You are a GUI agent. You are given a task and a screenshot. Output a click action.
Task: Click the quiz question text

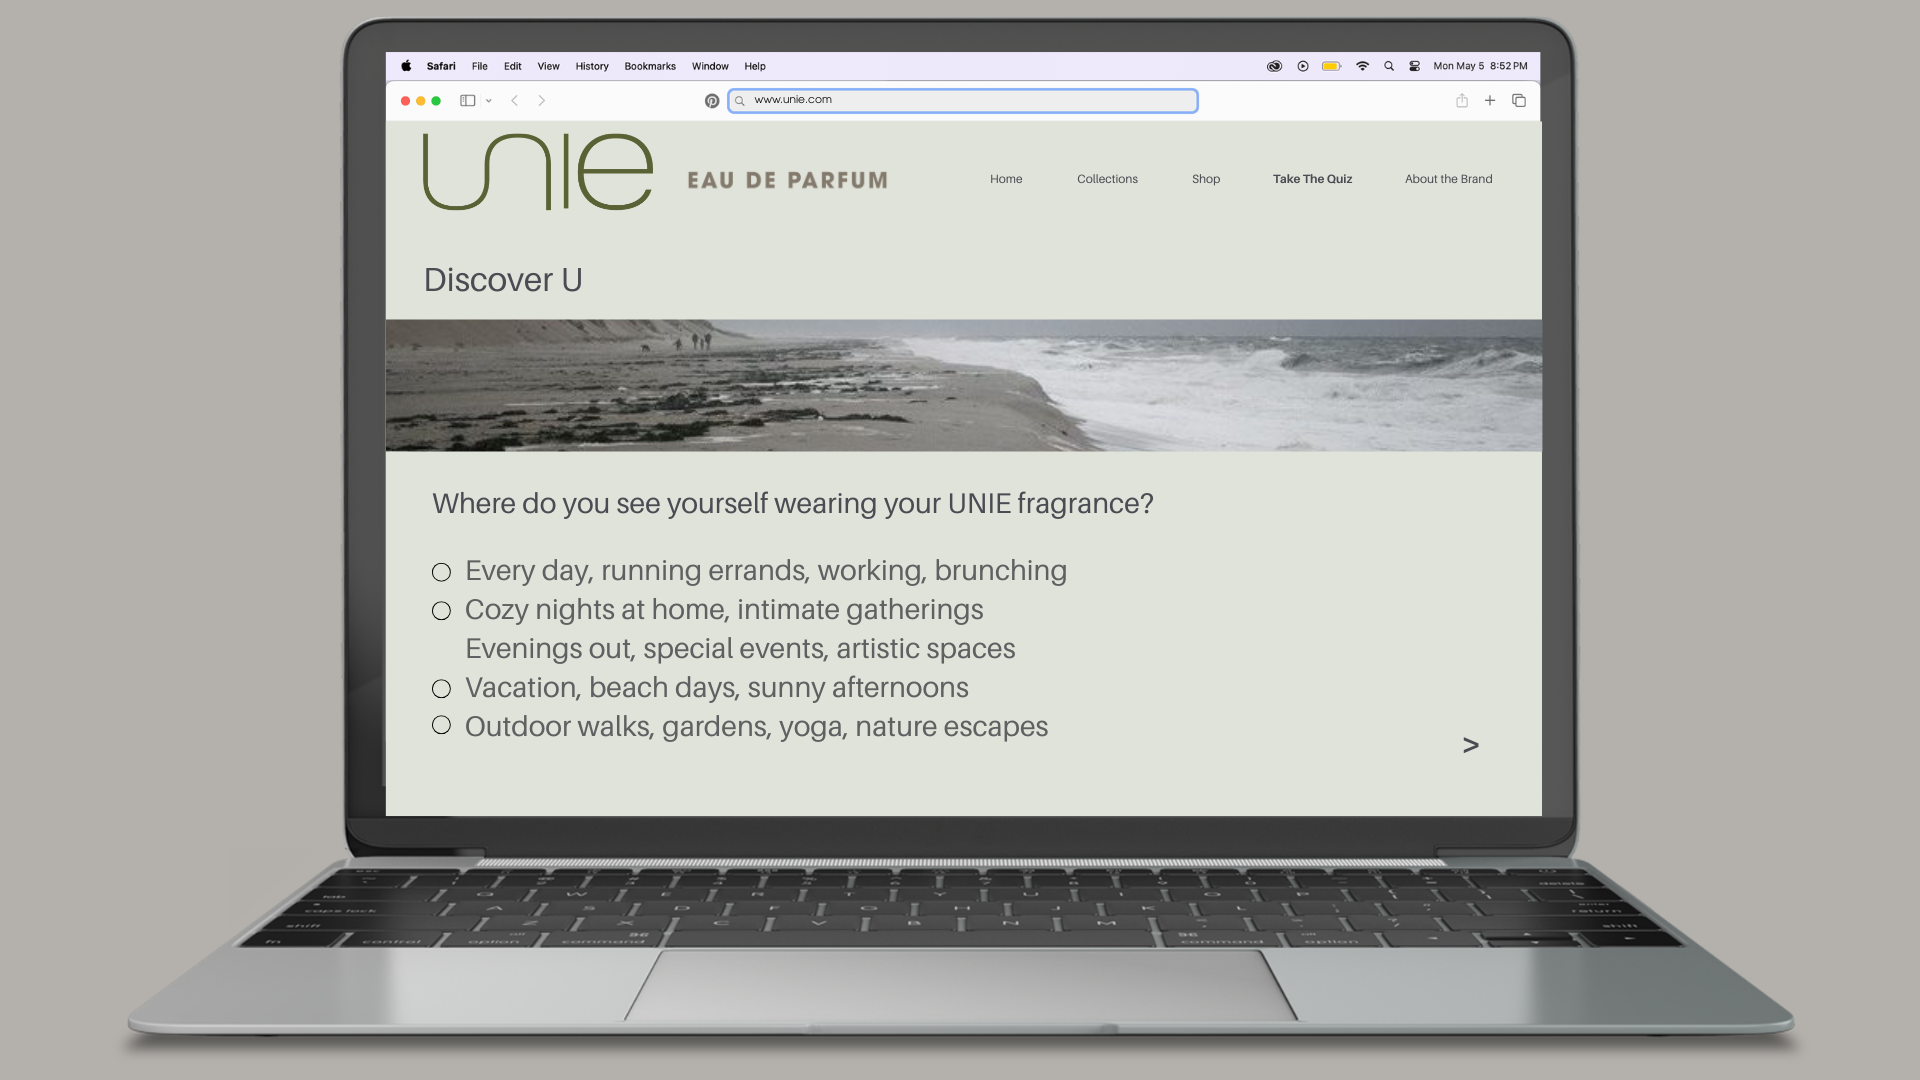[x=793, y=503]
